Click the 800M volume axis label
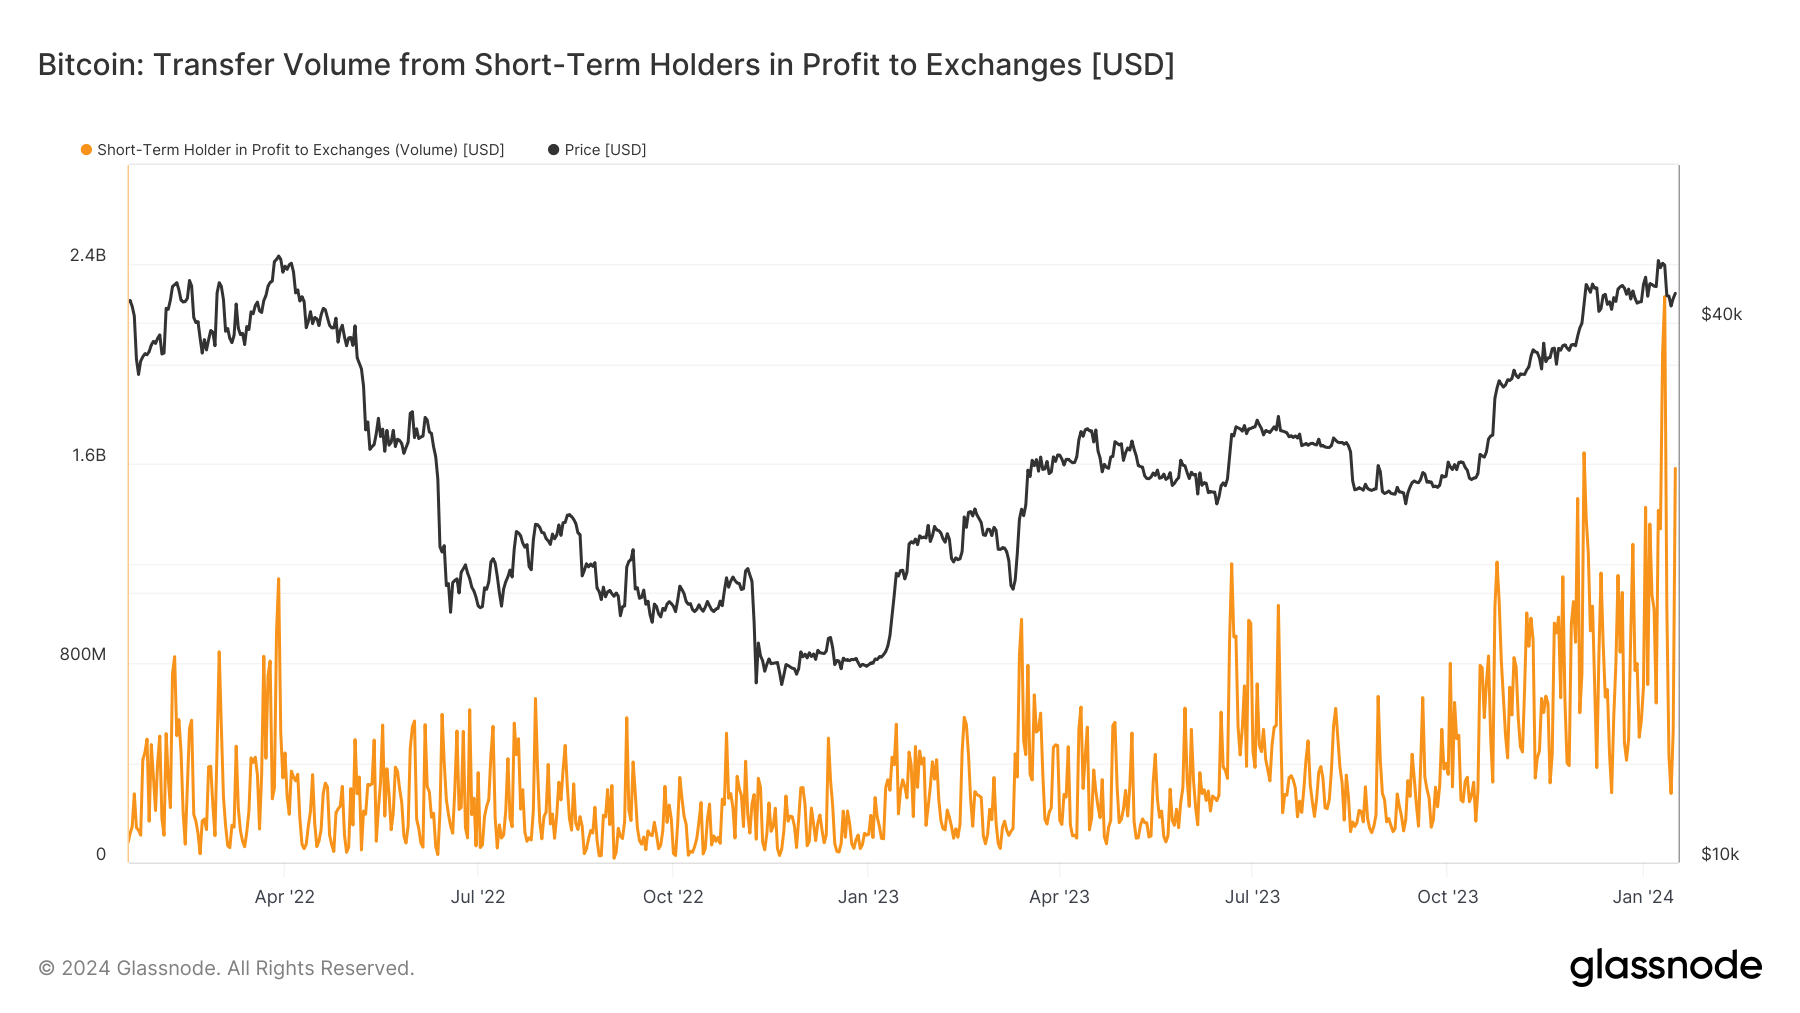 pos(82,655)
